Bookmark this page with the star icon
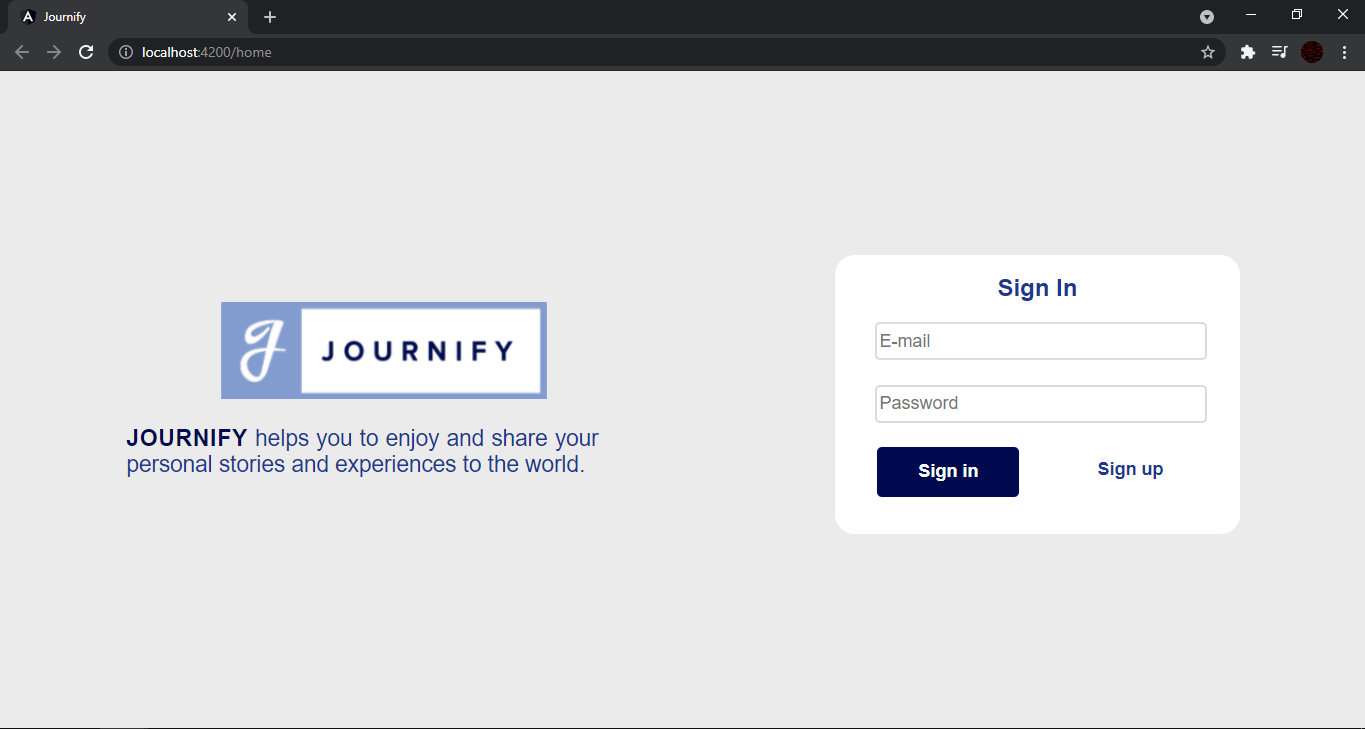The width and height of the screenshot is (1365, 729). click(1208, 52)
